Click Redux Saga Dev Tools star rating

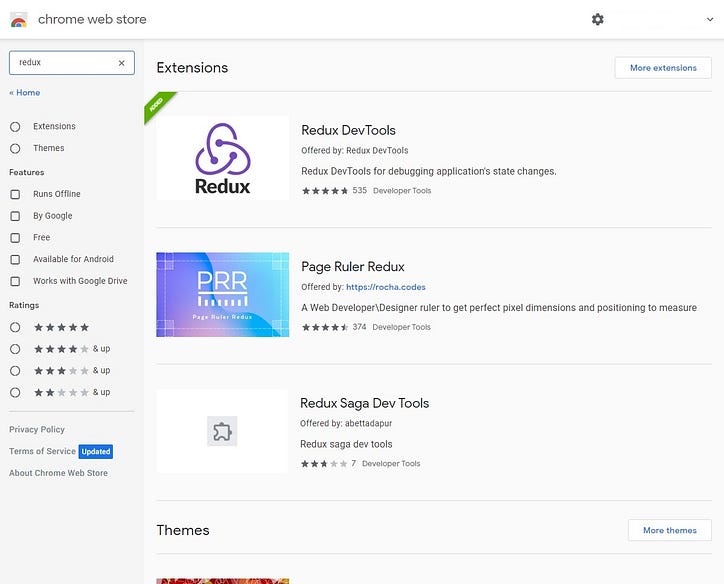tap(324, 464)
